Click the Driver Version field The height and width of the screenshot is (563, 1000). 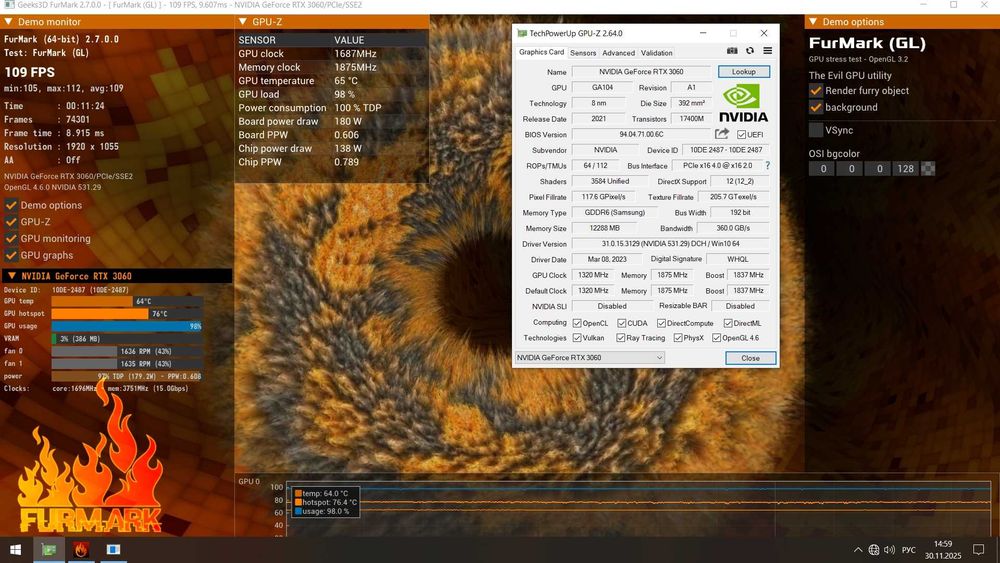pos(670,244)
